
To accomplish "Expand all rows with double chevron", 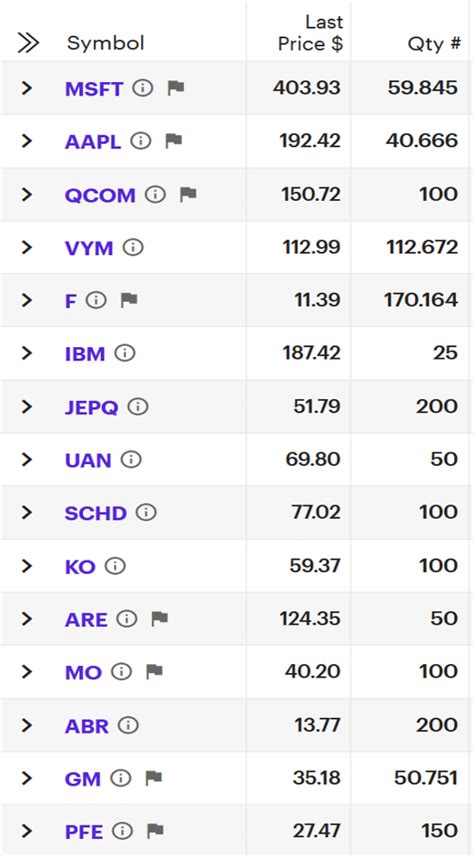I will [x=28, y=43].
